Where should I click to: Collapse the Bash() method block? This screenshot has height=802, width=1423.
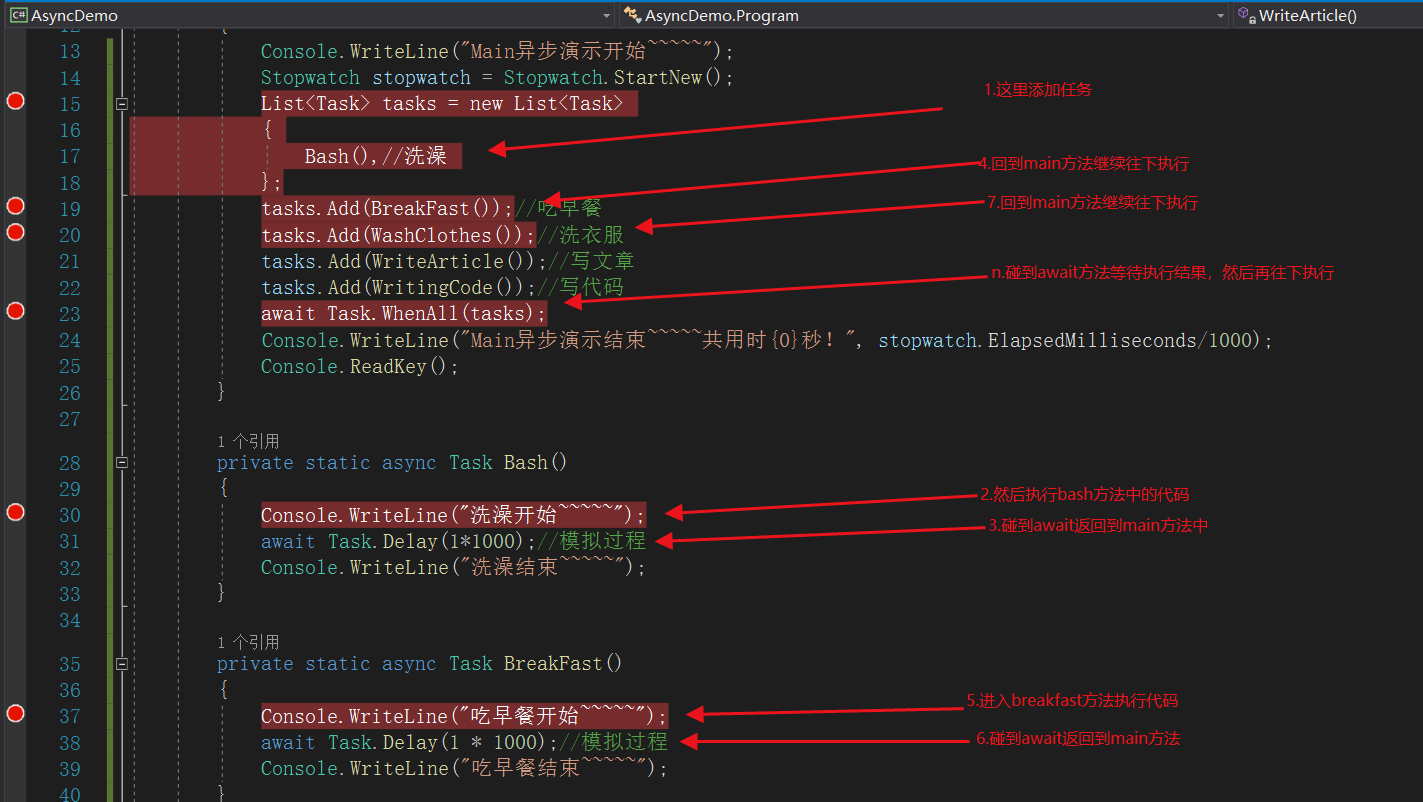click(x=122, y=462)
